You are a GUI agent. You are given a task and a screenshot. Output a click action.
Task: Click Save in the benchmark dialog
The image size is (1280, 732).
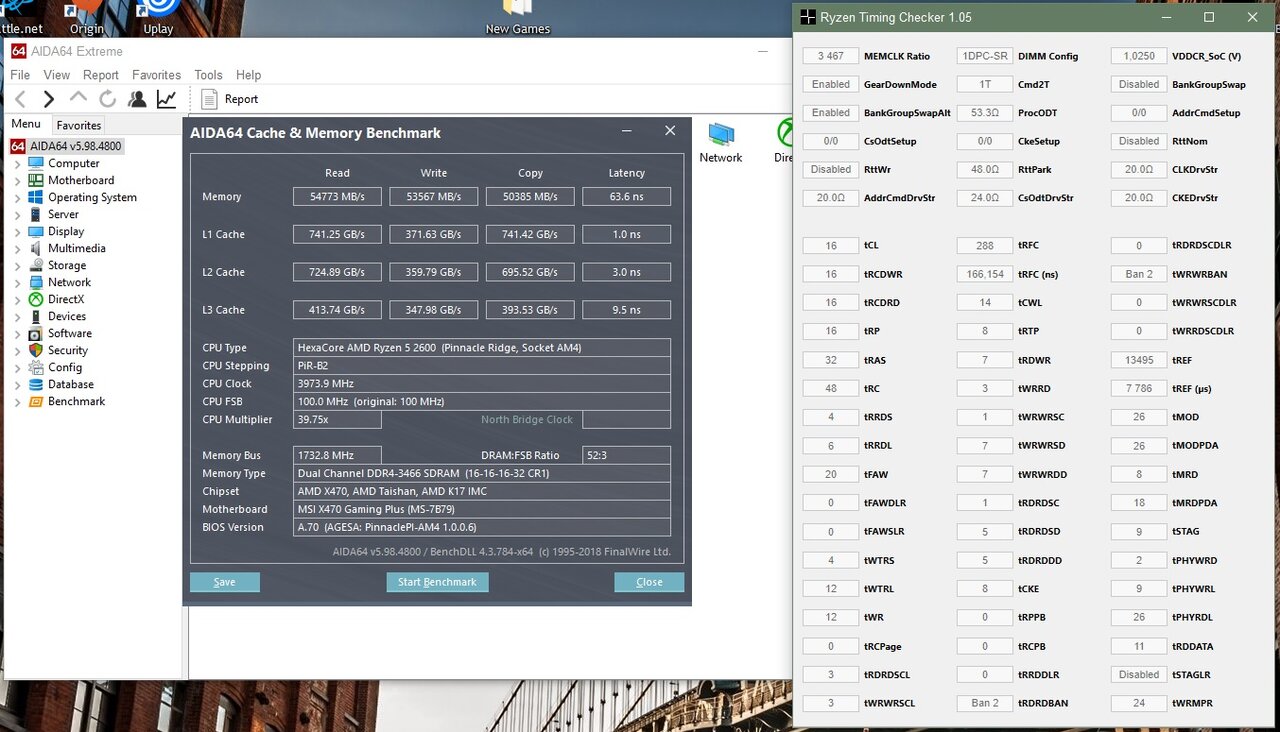[225, 582]
